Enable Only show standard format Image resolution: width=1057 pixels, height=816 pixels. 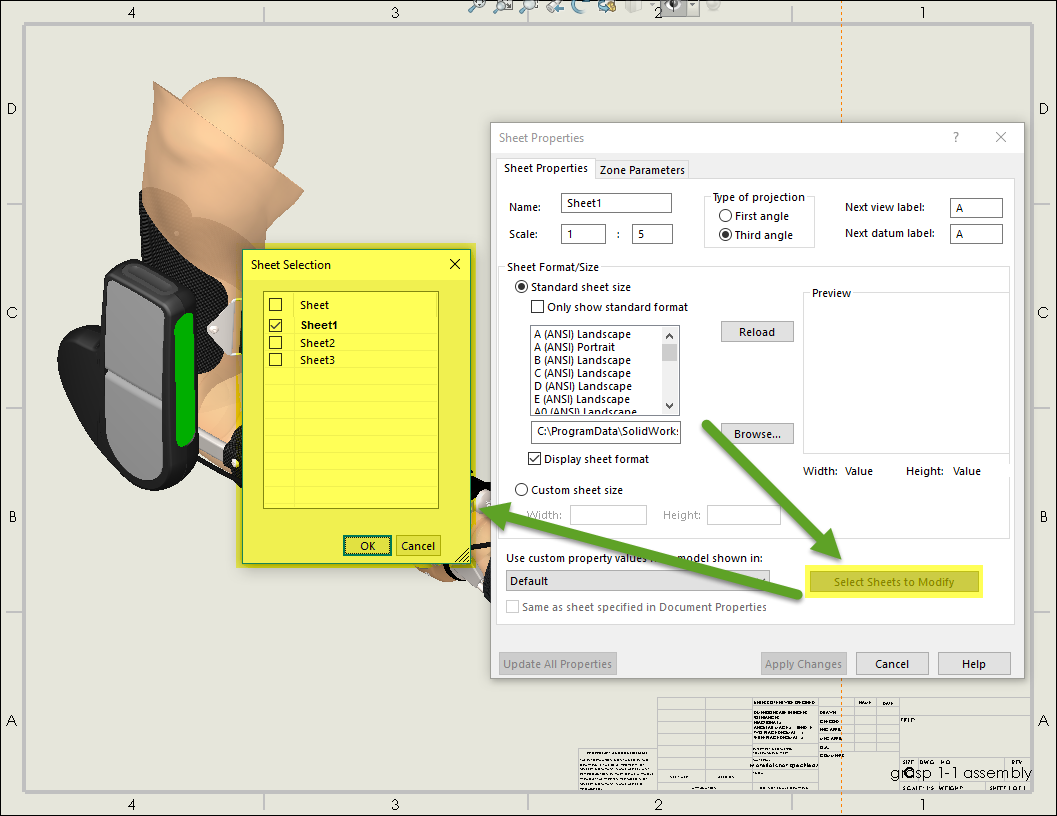pos(538,307)
